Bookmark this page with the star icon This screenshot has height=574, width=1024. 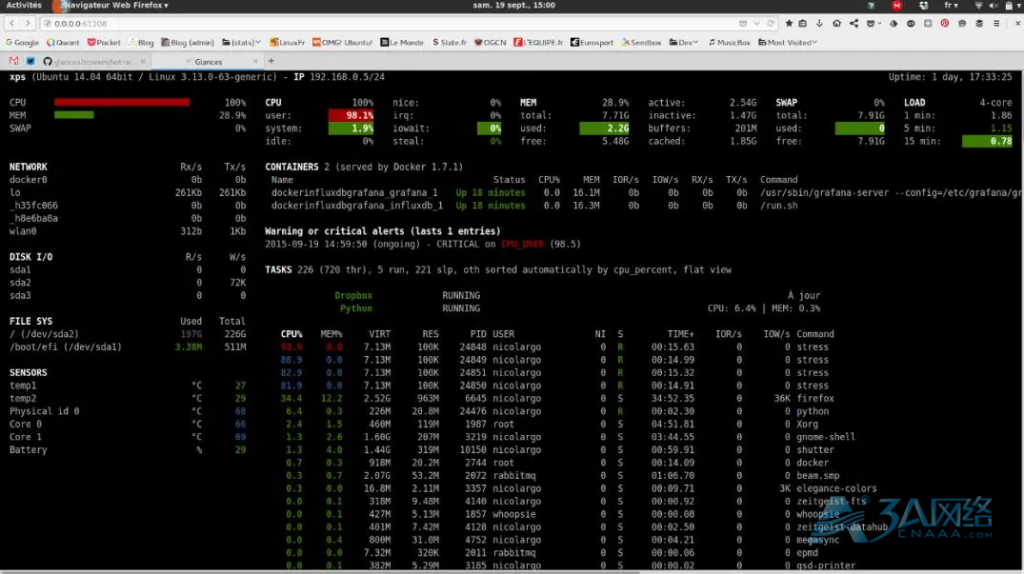[789, 24]
